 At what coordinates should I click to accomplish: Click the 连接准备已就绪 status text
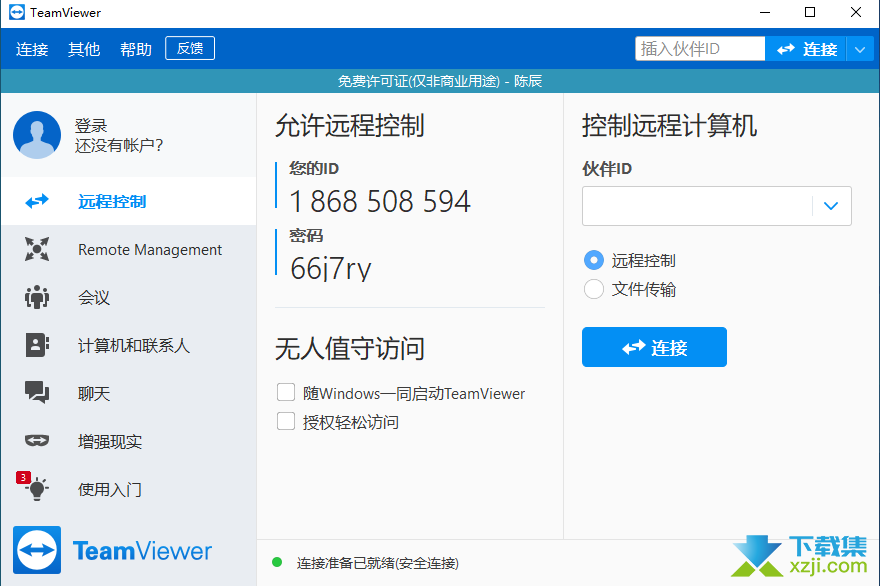click(x=377, y=563)
